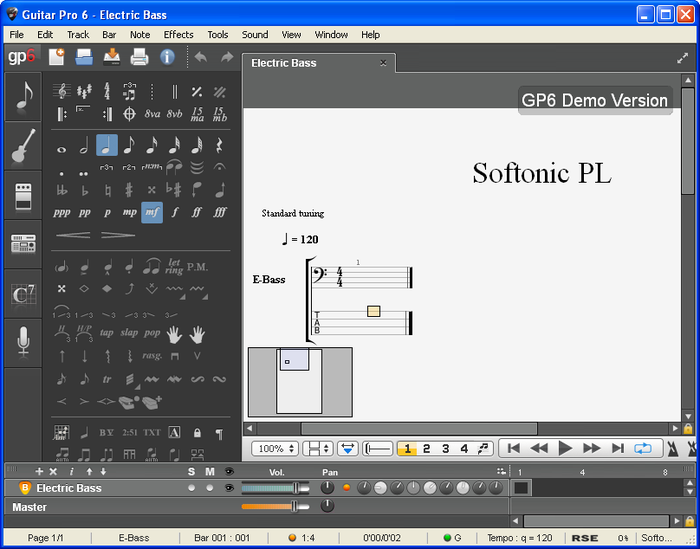The width and height of the screenshot is (700, 549).
Task: Open the File menu
Action: click(17, 35)
